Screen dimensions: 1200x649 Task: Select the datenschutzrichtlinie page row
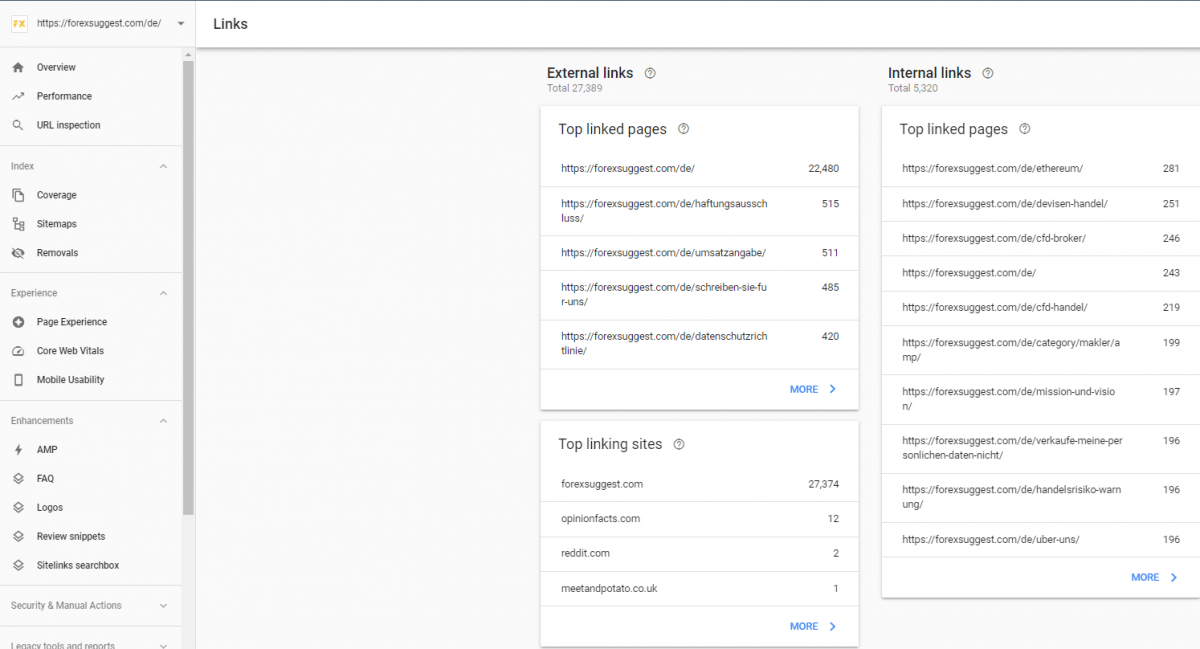[699, 345]
